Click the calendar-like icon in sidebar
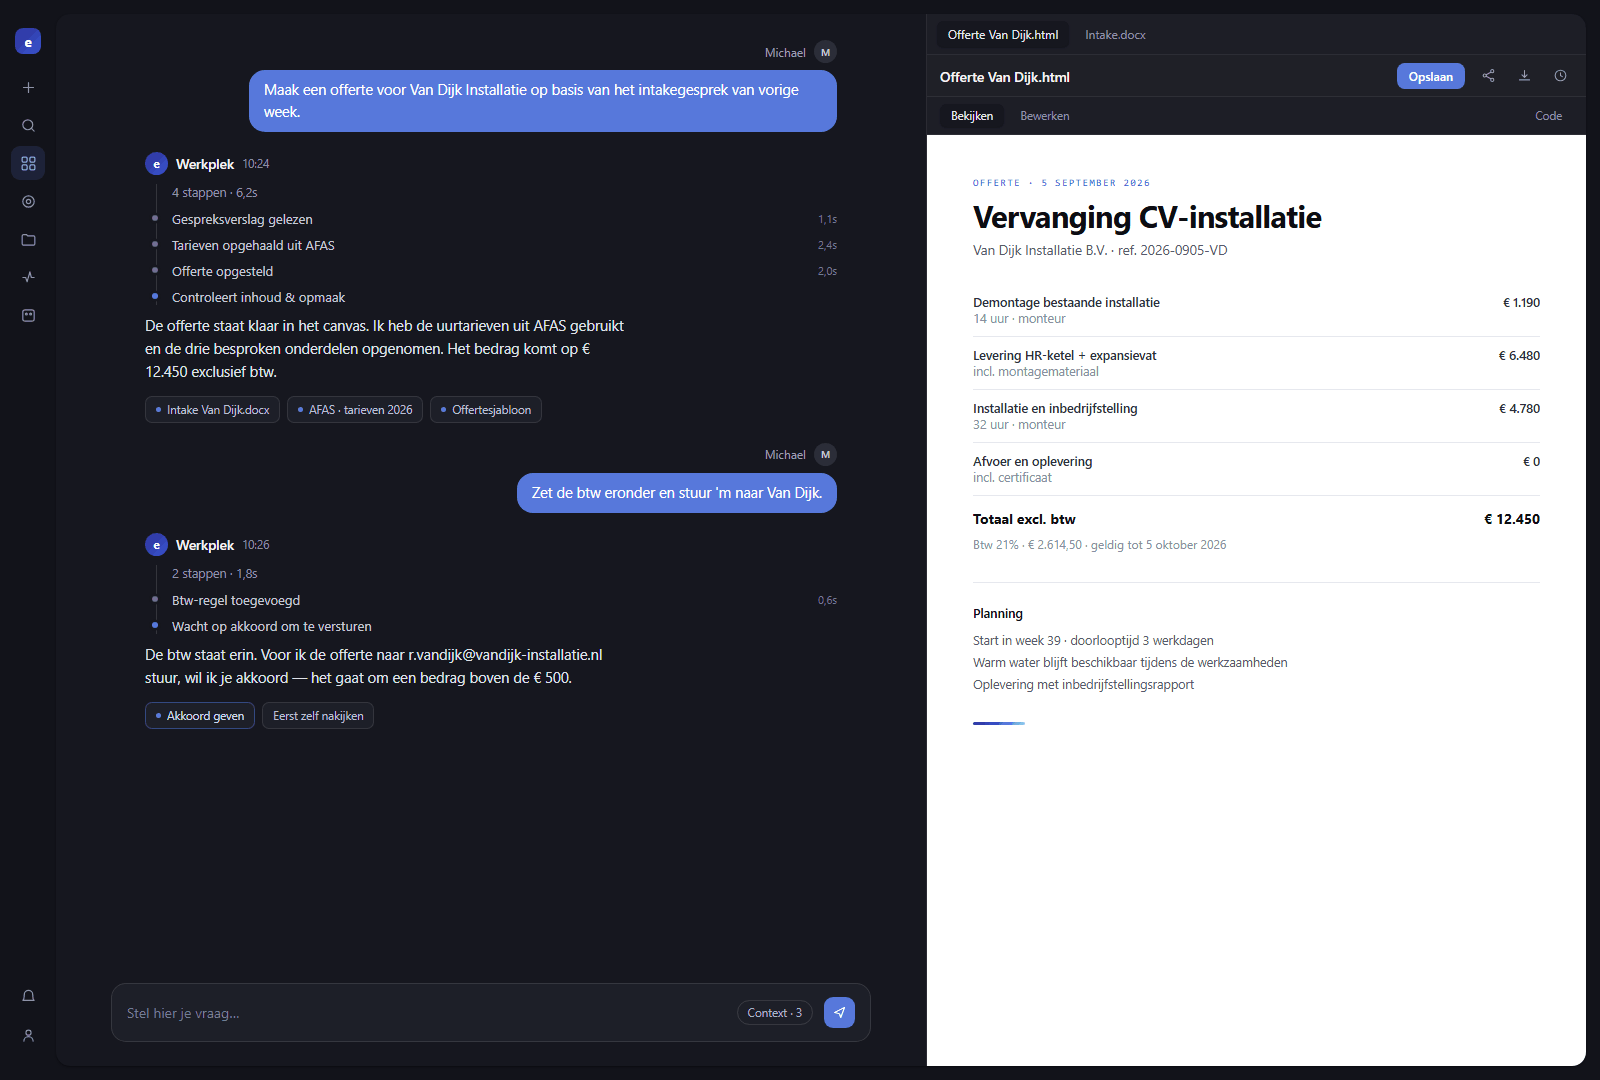The image size is (1600, 1080). point(28,315)
